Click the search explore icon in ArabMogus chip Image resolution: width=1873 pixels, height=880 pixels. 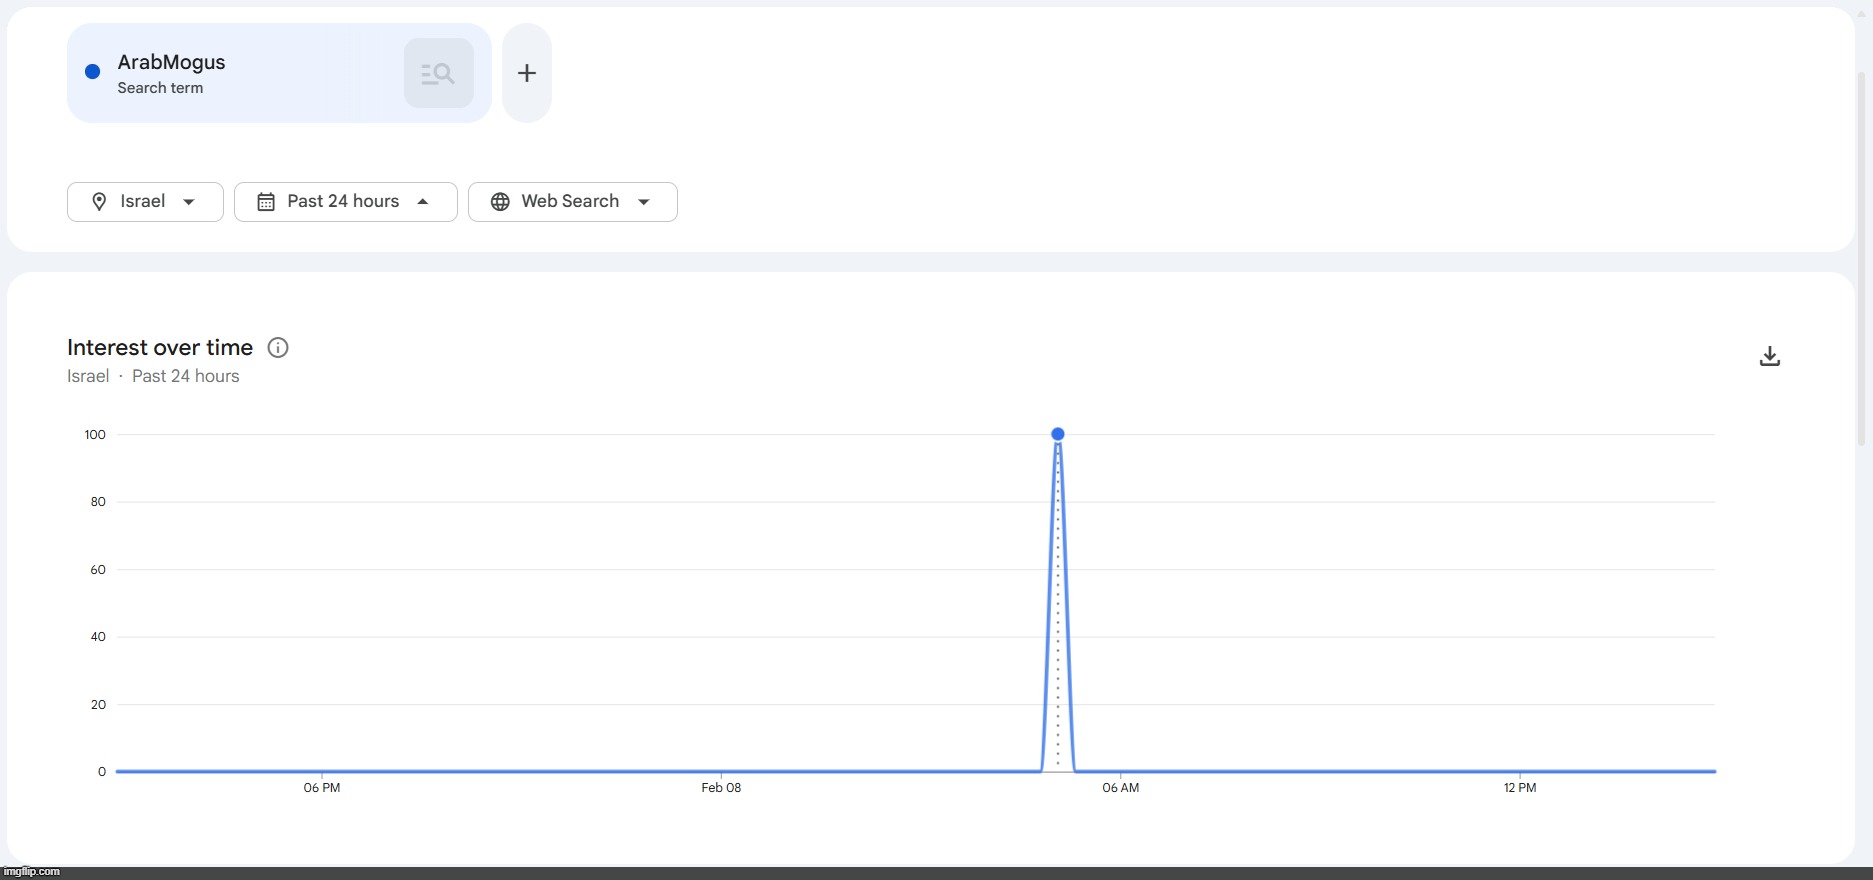pyautogui.click(x=438, y=73)
